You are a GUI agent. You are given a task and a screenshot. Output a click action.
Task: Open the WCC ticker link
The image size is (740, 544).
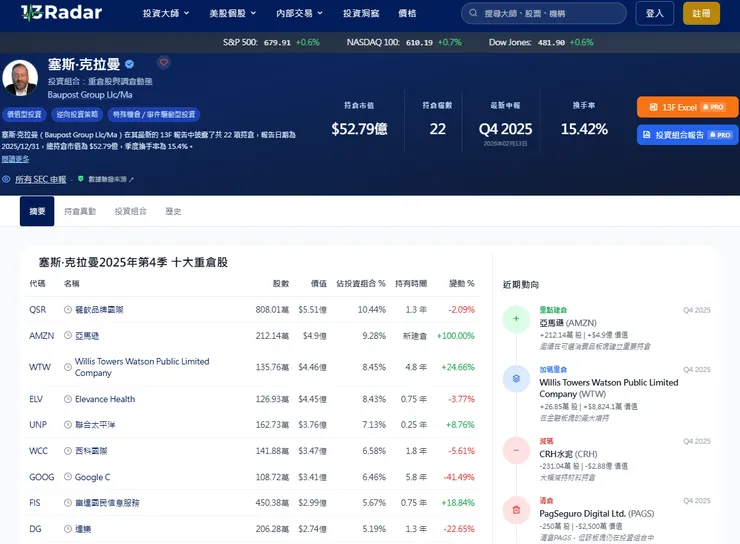(x=38, y=451)
